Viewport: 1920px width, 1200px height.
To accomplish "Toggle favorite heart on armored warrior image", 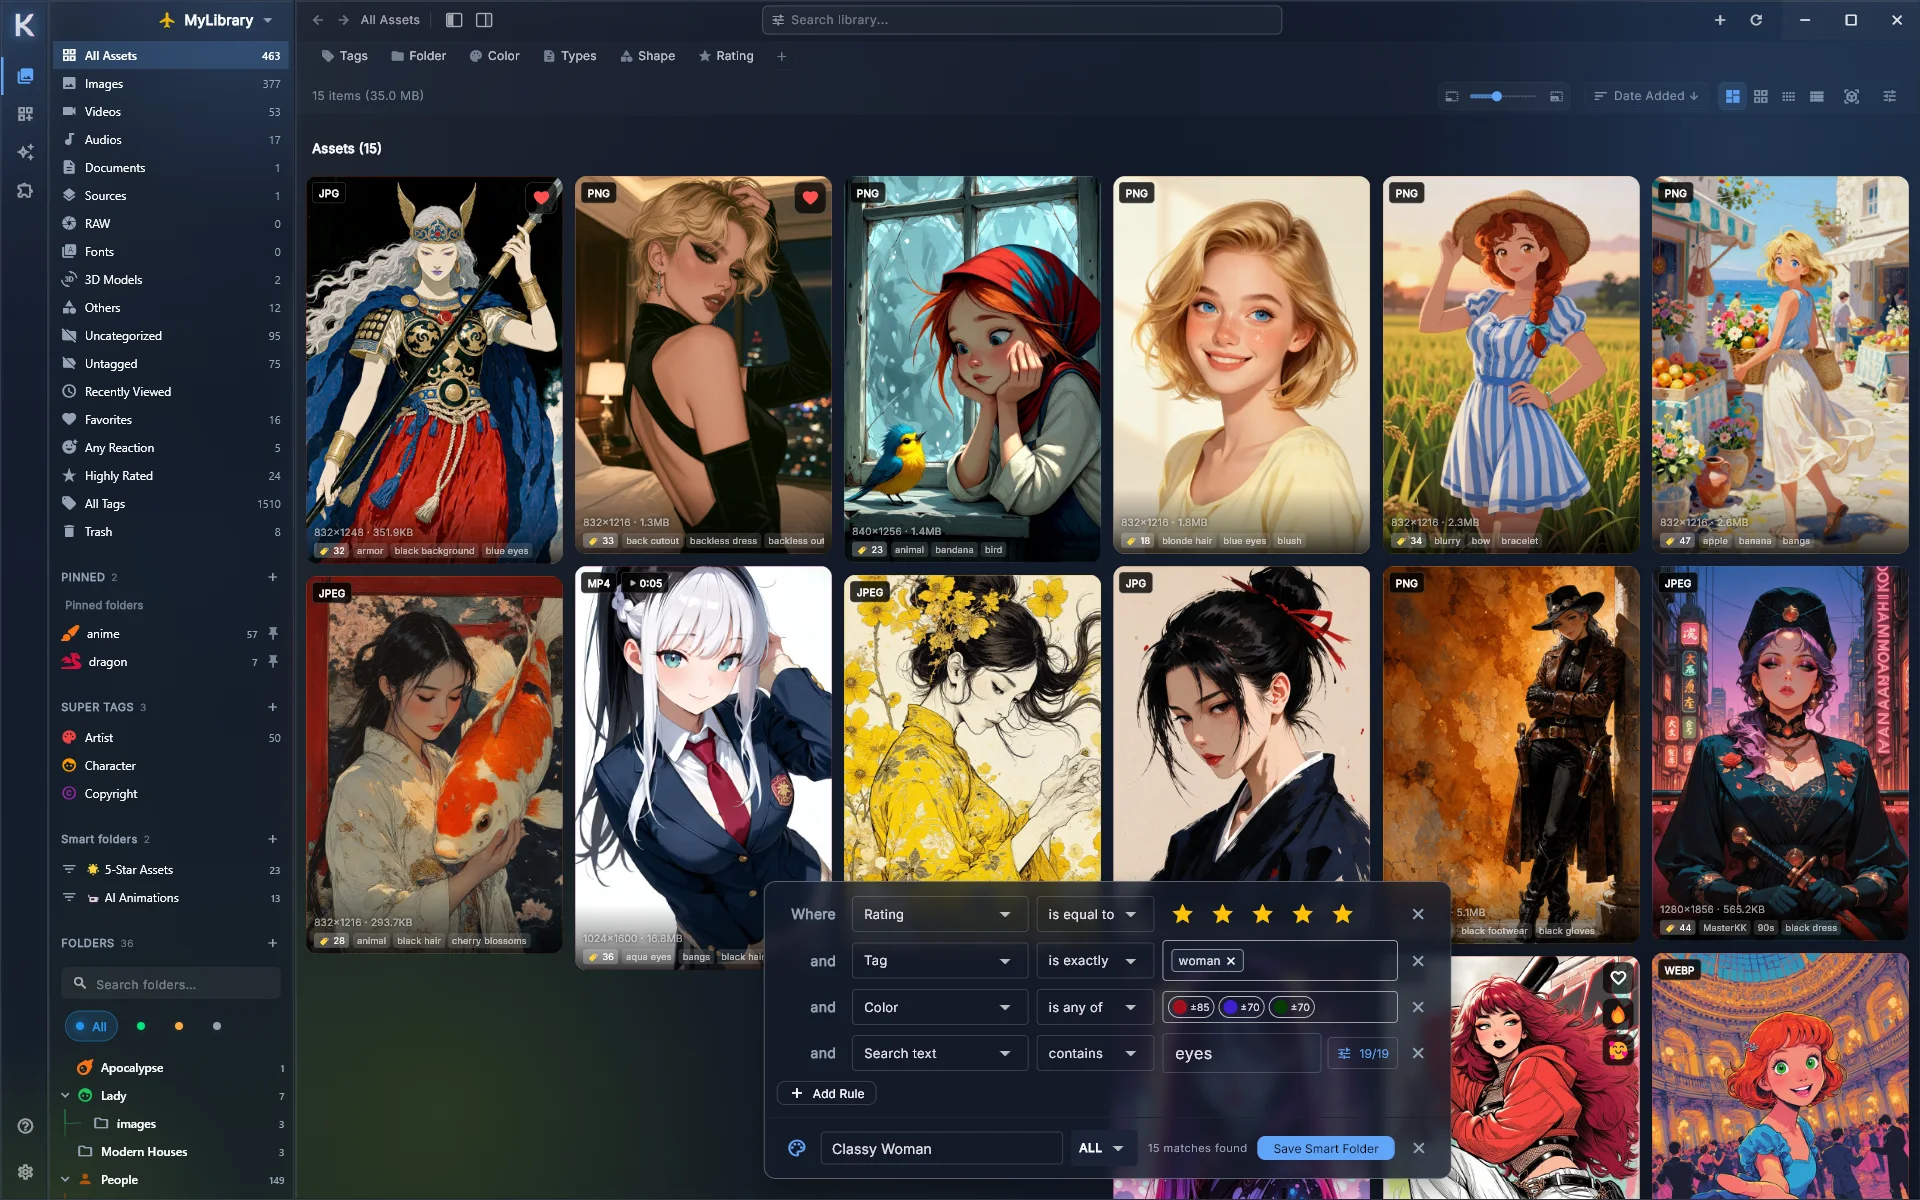I will click(541, 197).
